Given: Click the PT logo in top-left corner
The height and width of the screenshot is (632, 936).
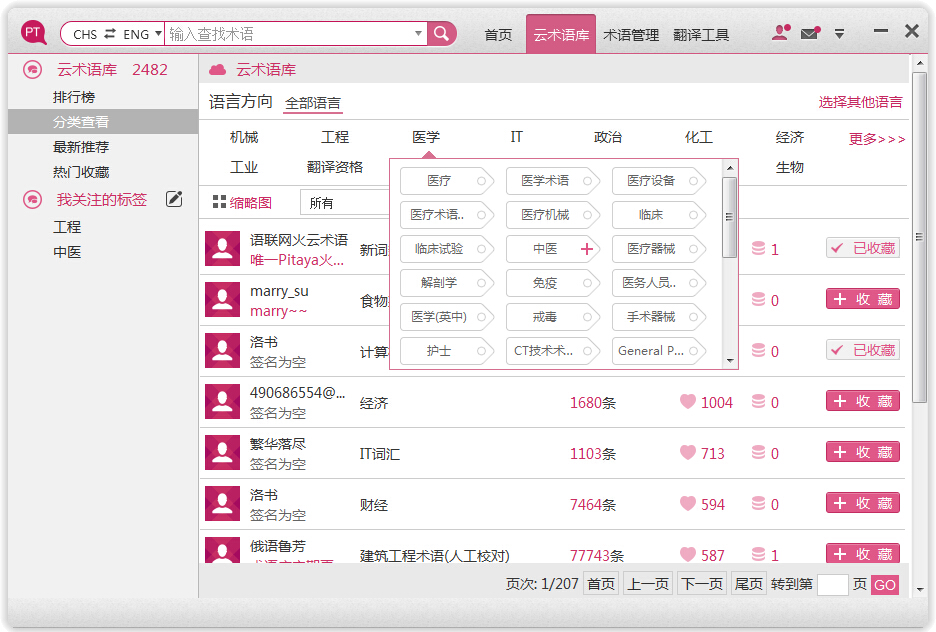Looking at the screenshot, I should pos(34,33).
